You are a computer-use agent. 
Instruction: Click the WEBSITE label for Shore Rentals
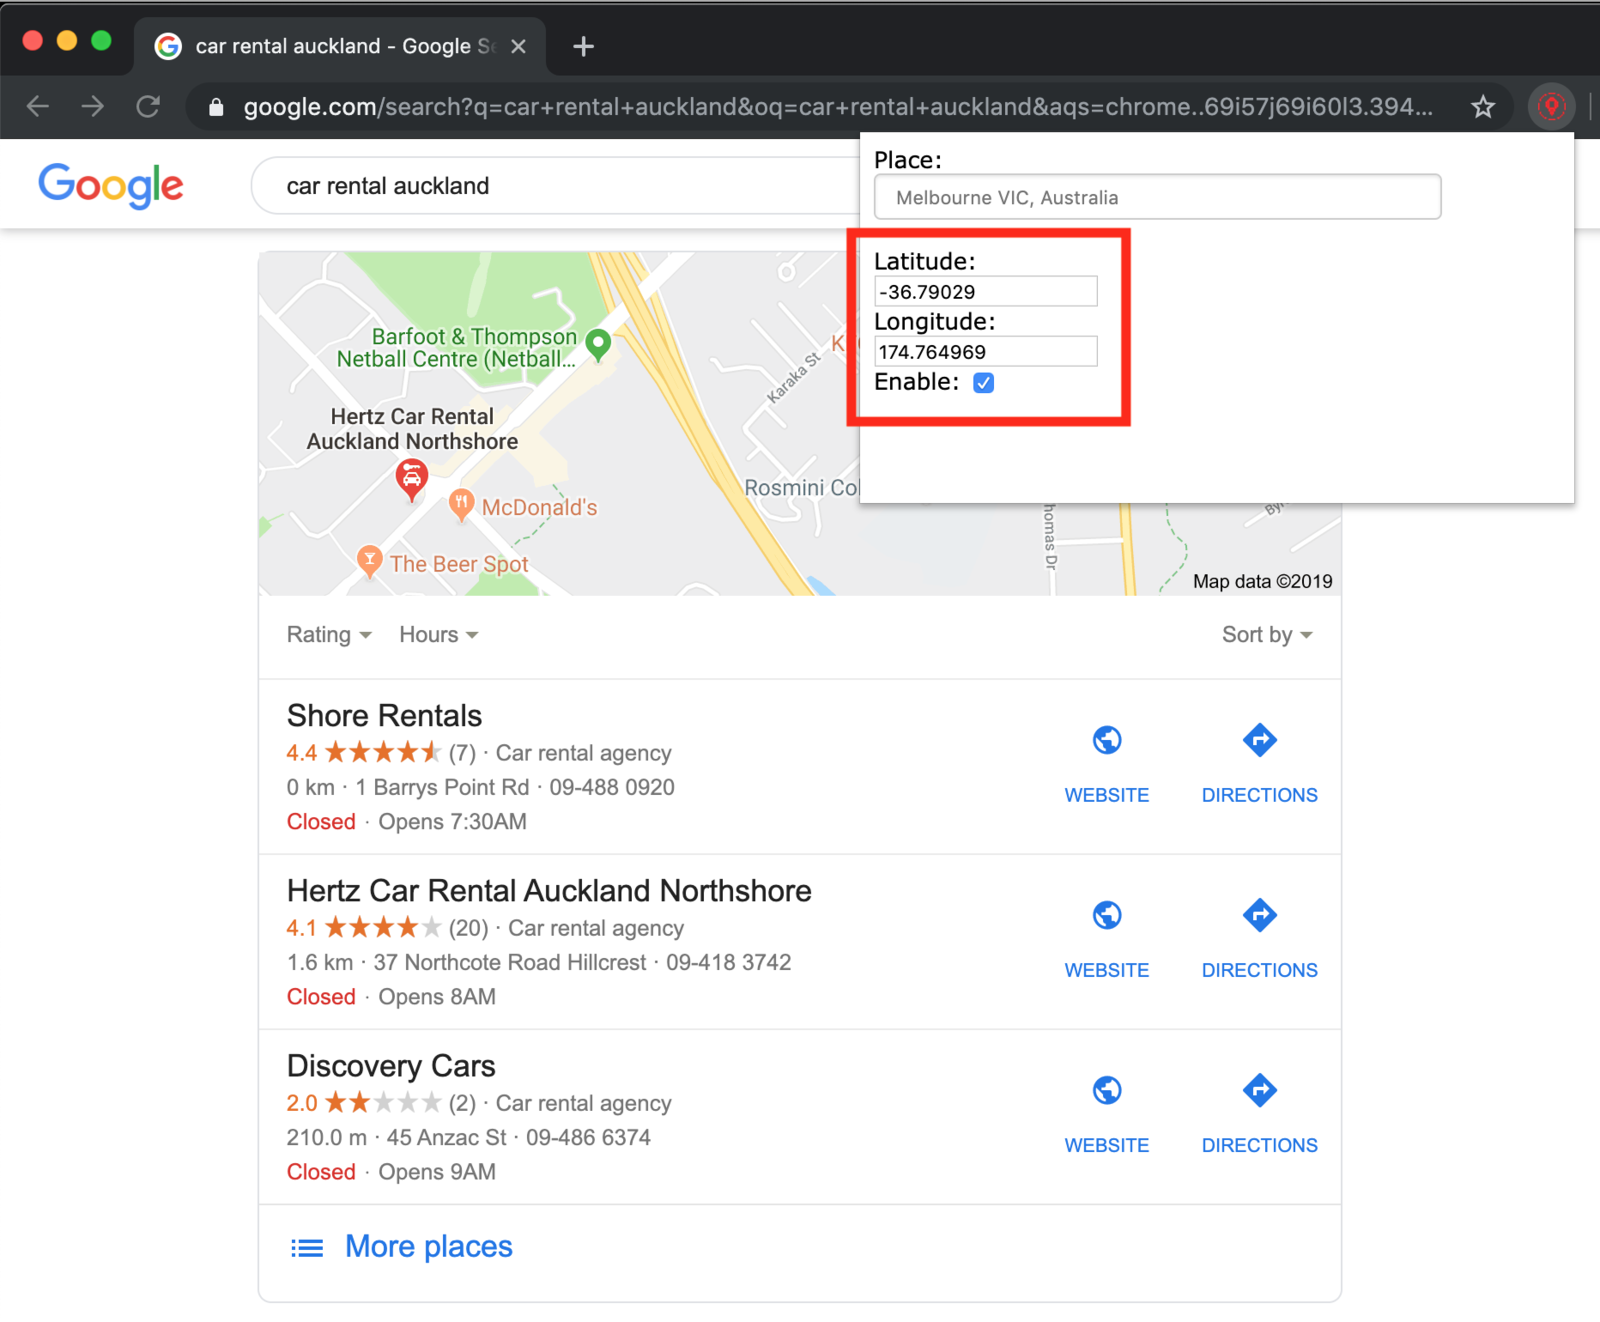point(1107,795)
